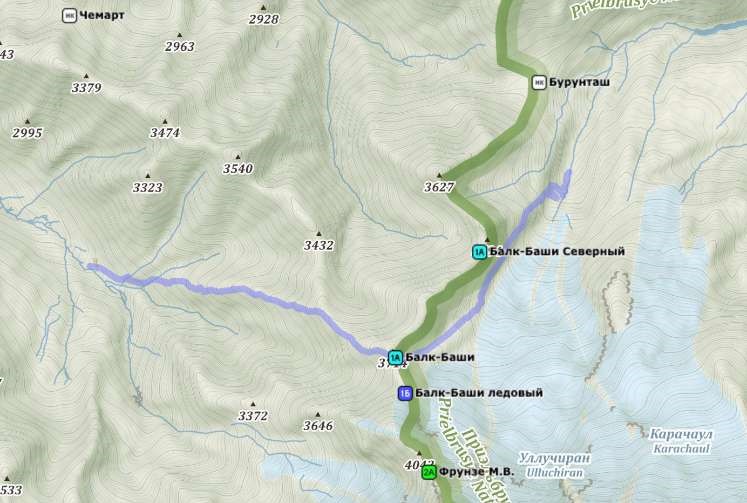Click the green 2A Фрунзе М.В. icon

coord(429,472)
